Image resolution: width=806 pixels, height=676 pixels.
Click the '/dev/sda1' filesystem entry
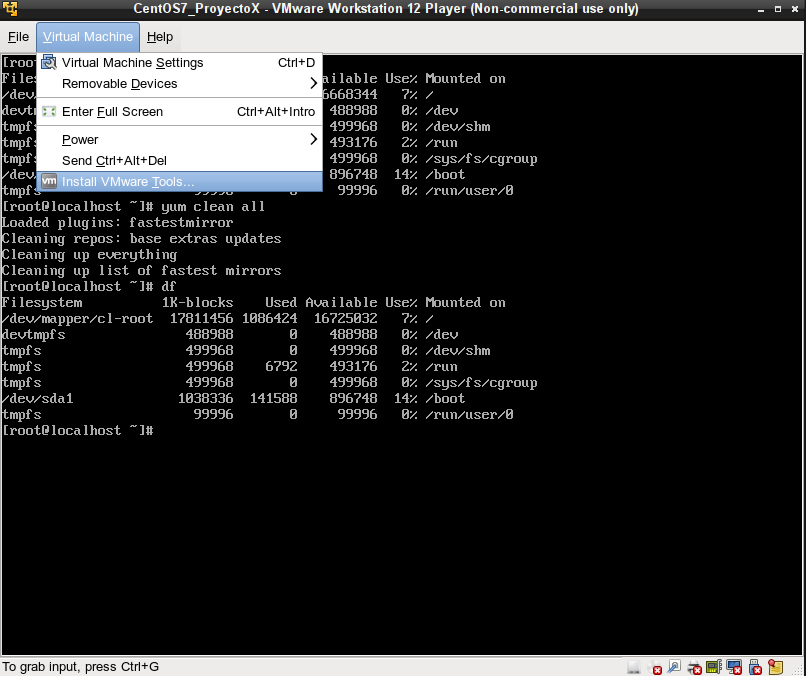click(x=38, y=398)
